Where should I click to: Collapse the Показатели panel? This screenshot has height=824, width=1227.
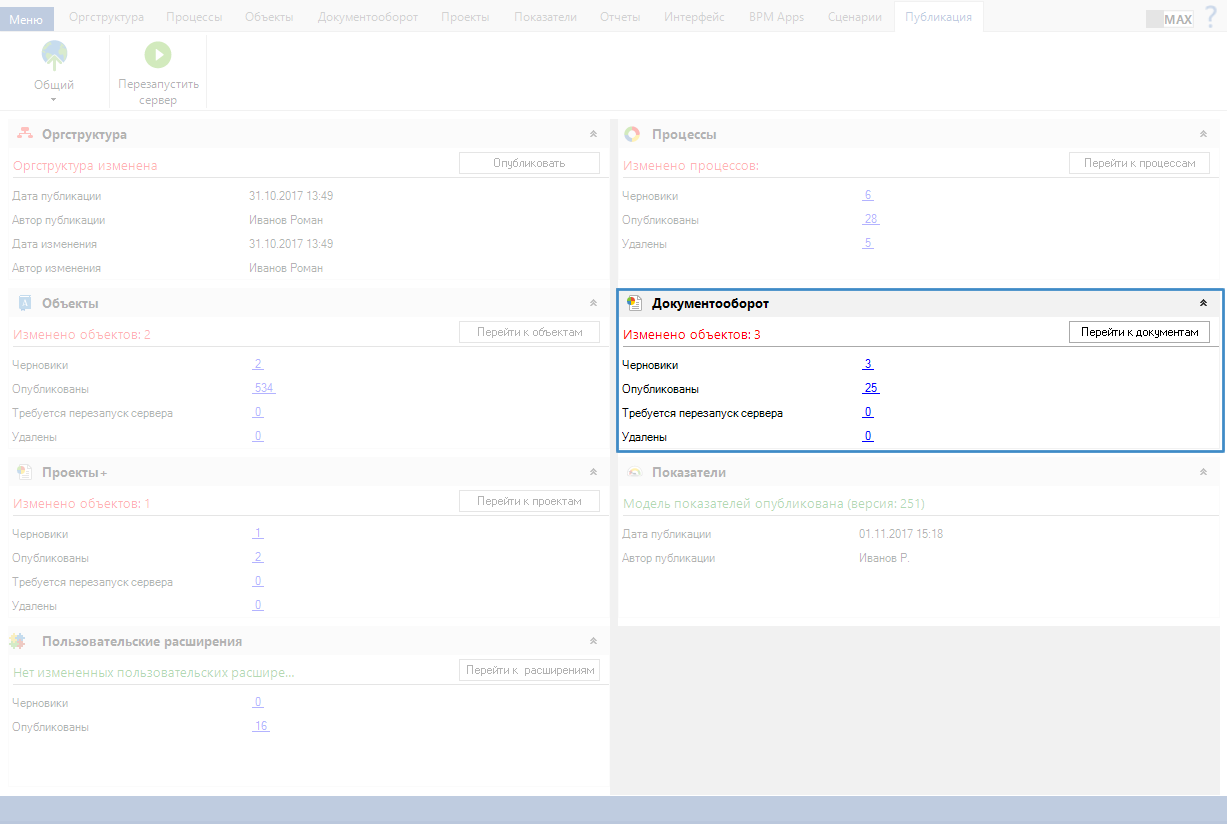[1203, 472]
